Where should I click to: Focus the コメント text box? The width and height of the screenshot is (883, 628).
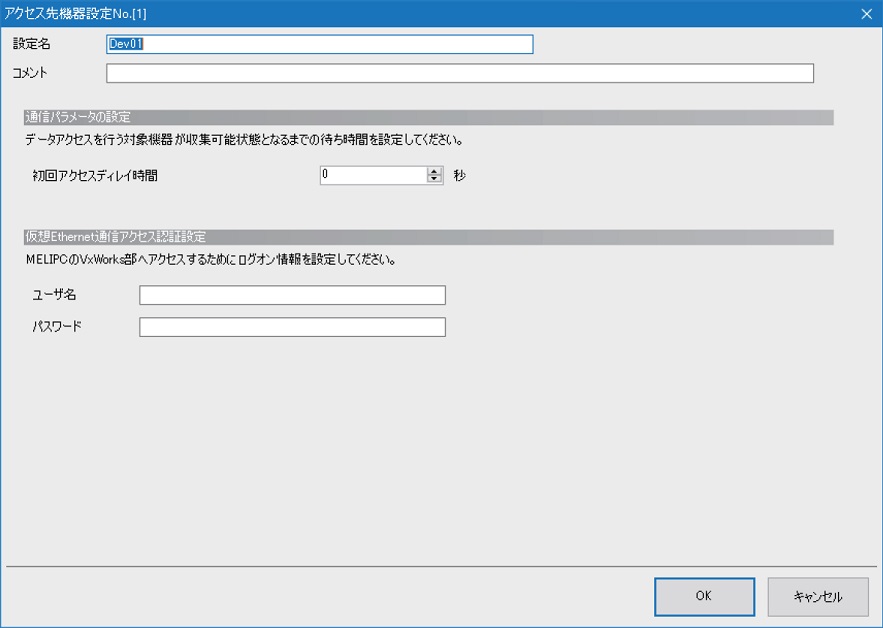[459, 73]
